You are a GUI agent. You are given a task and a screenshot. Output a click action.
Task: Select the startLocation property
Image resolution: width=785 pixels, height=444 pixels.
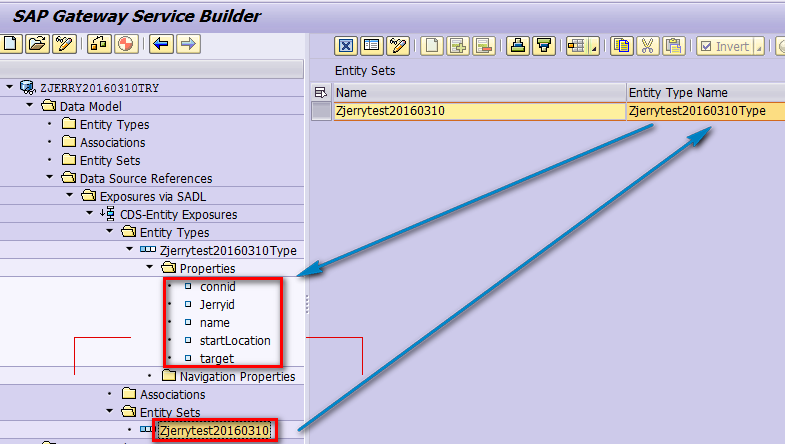235,341
